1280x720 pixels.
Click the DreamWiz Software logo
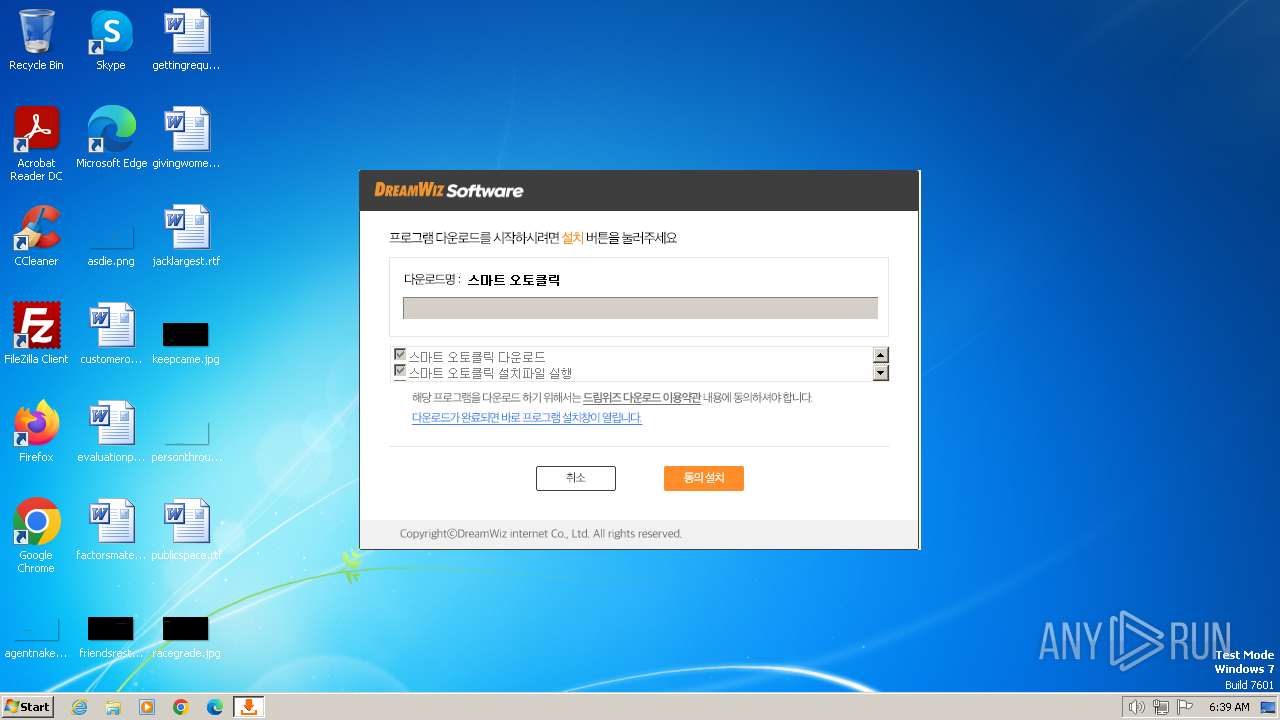(x=449, y=190)
